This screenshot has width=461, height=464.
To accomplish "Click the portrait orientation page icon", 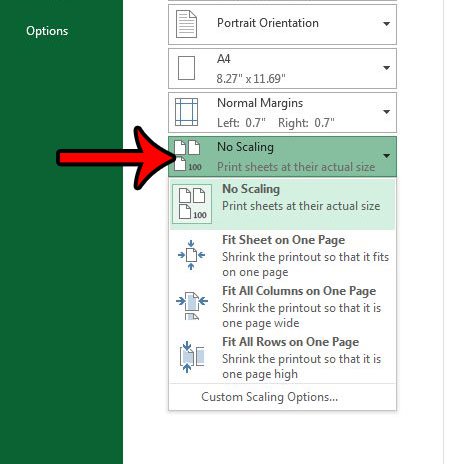I will coord(186,24).
